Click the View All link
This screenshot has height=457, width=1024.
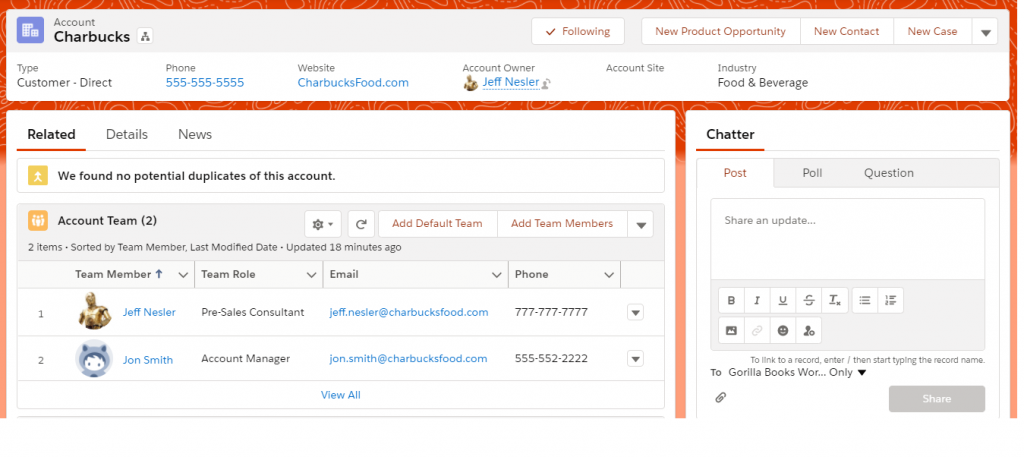click(341, 395)
